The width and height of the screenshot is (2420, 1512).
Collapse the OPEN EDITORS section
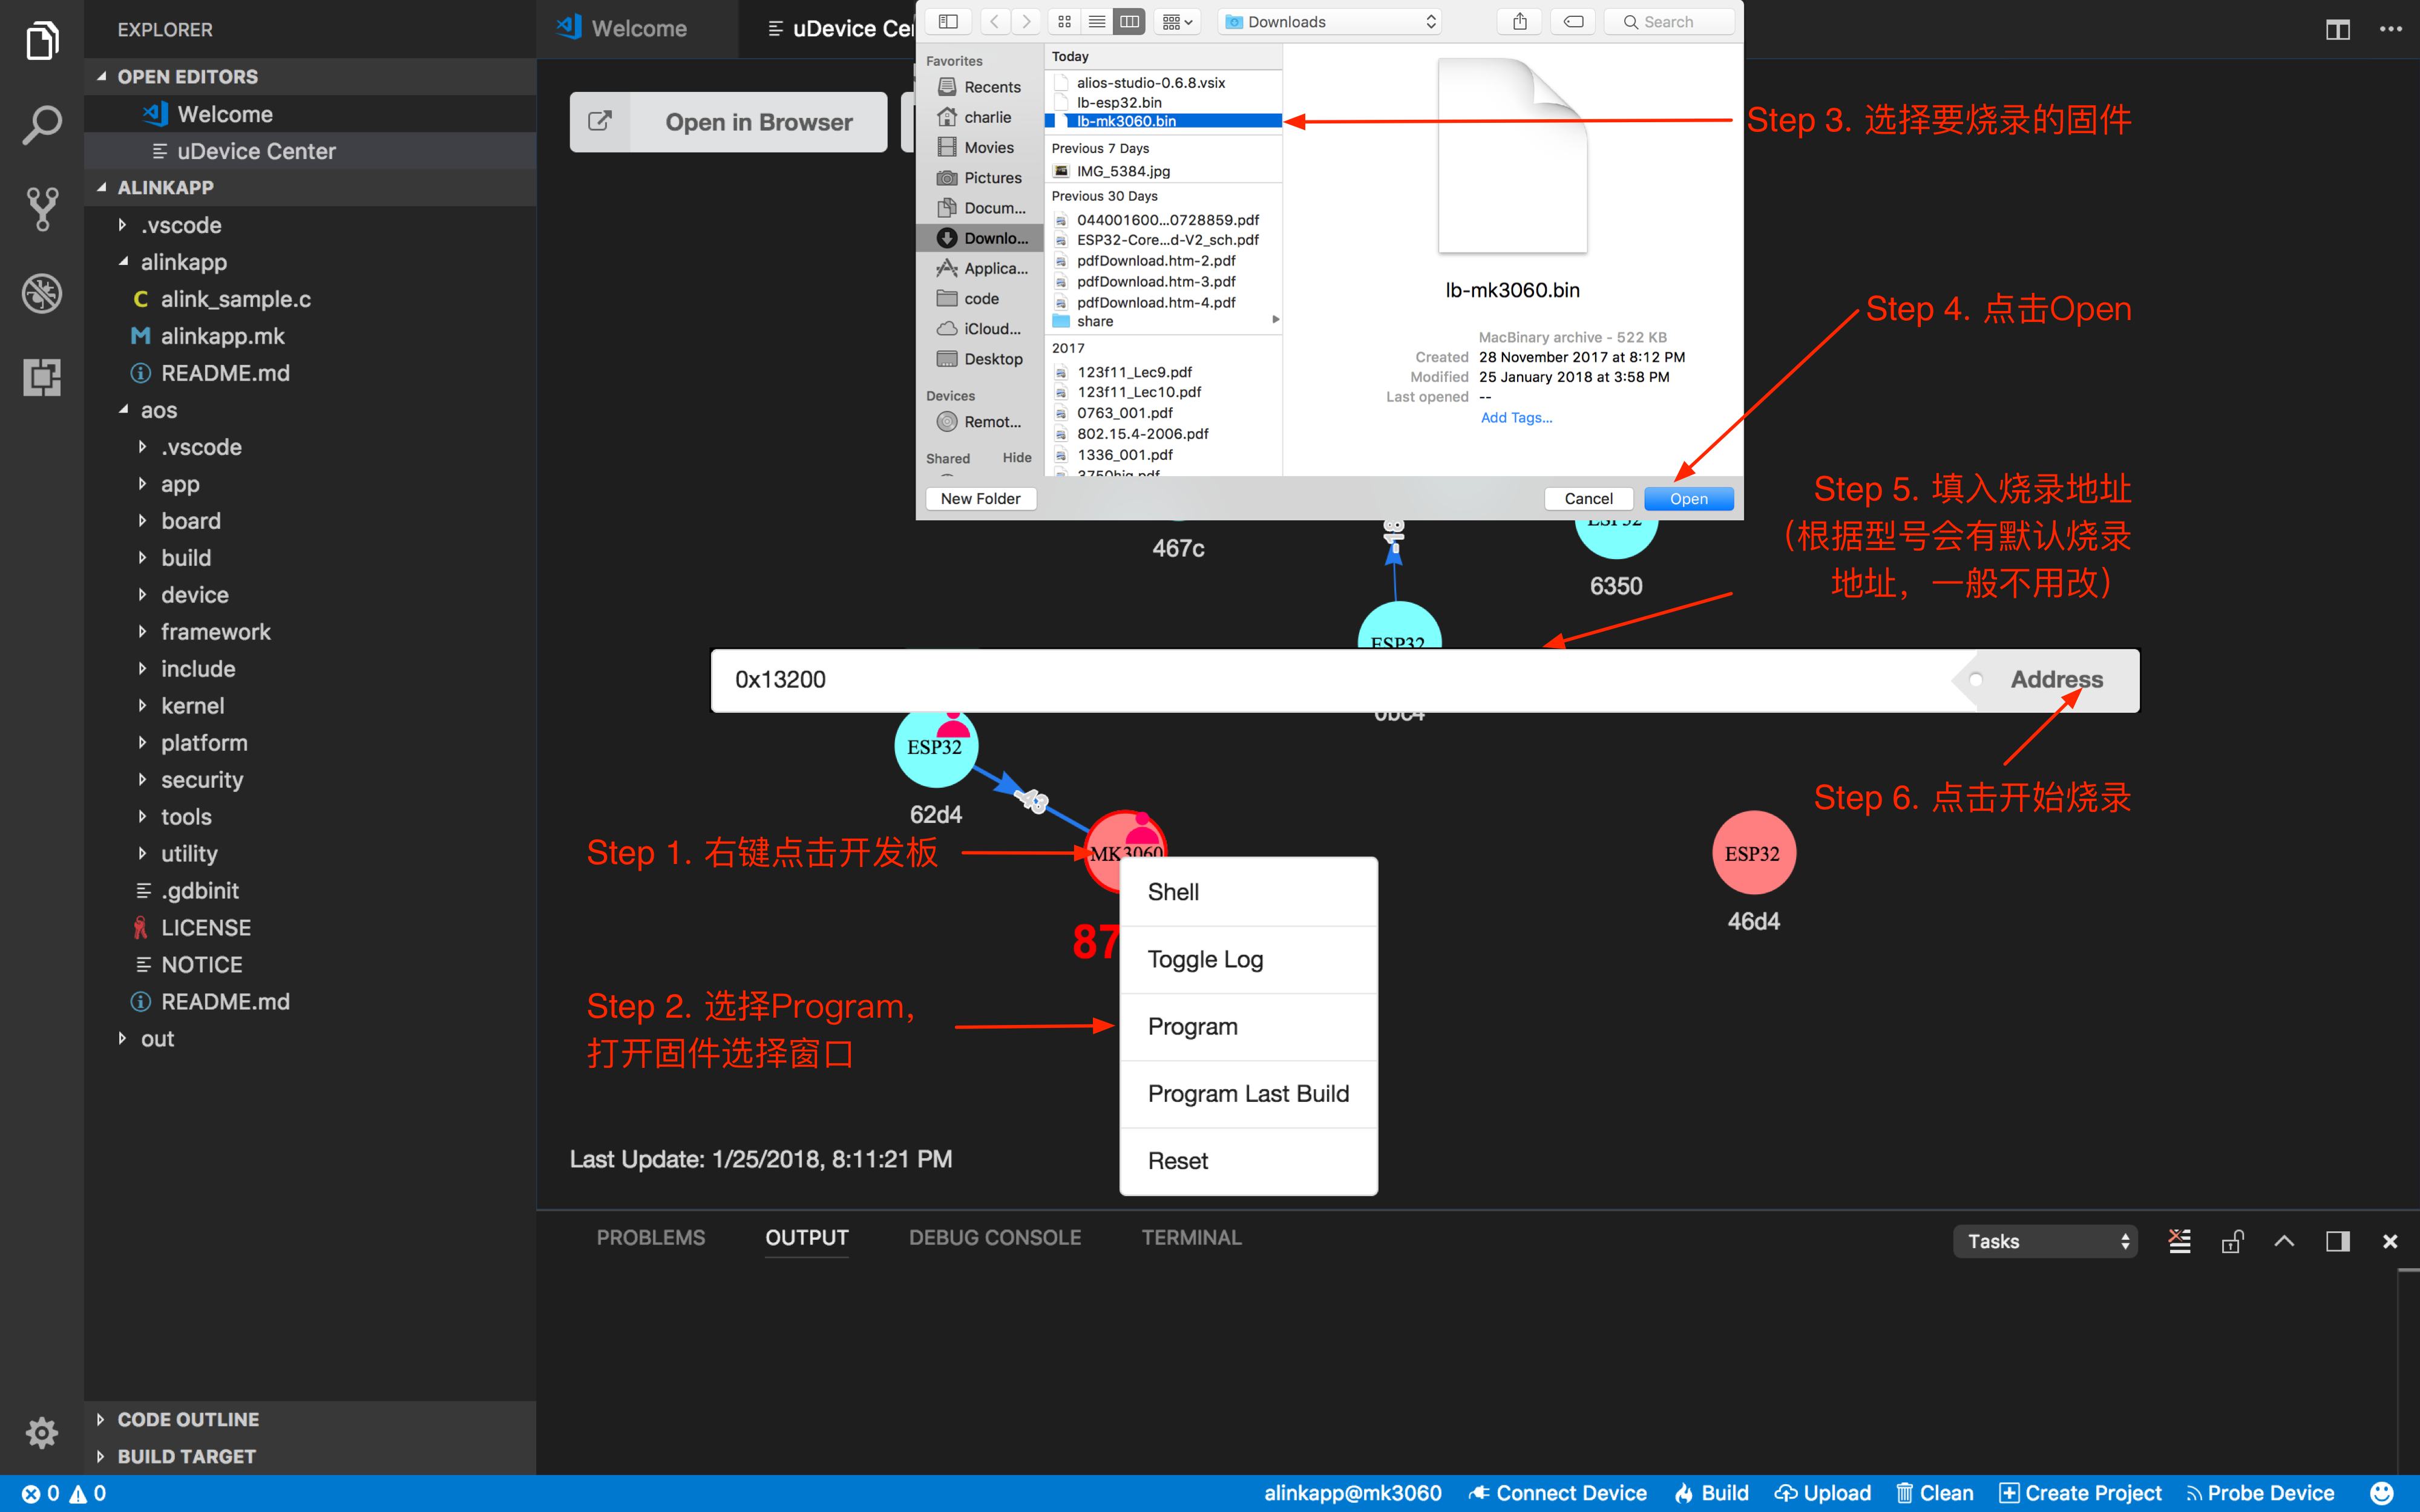coord(310,76)
